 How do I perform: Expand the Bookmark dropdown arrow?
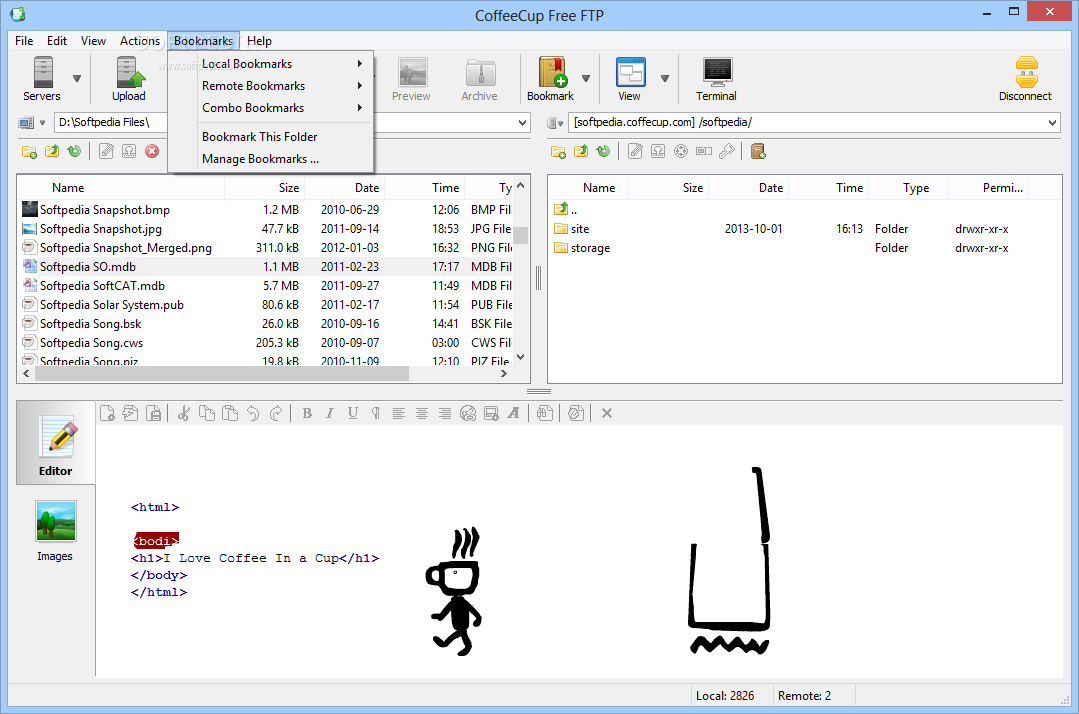(x=586, y=78)
